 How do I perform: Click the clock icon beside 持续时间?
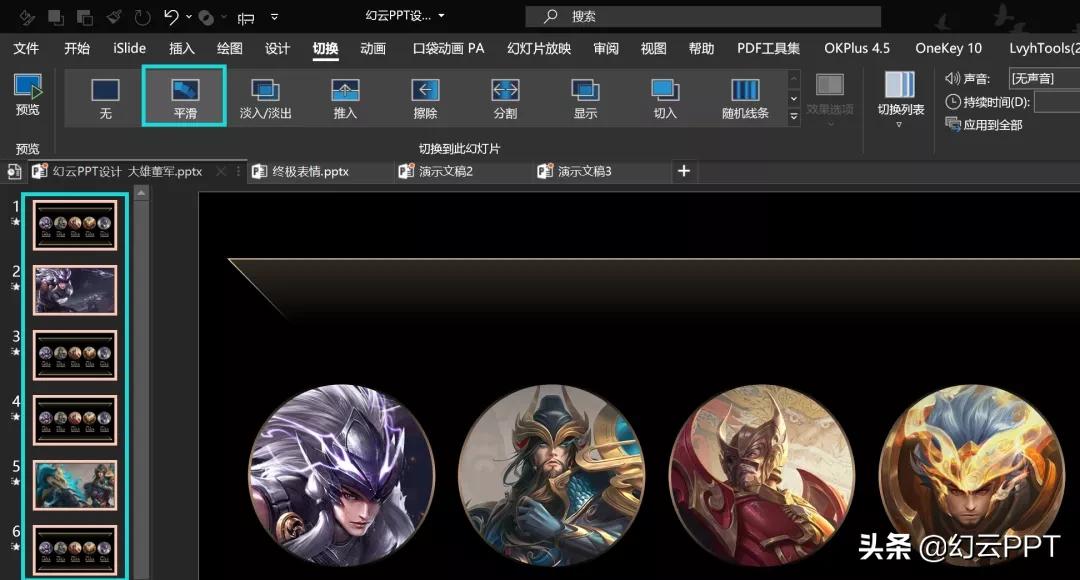pyautogui.click(x=953, y=102)
